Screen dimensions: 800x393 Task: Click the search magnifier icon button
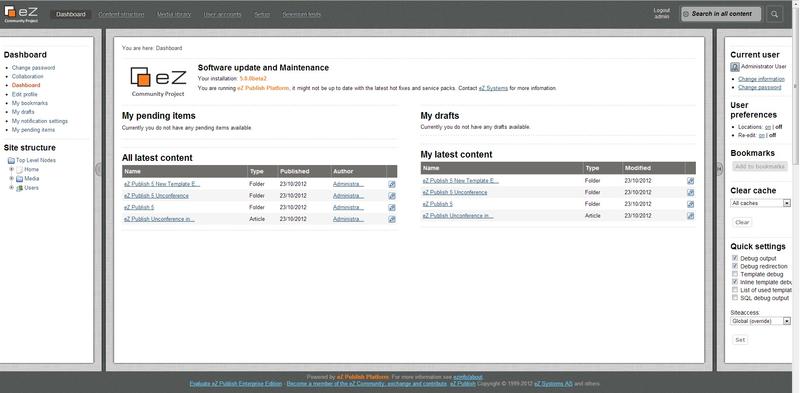click(x=774, y=14)
